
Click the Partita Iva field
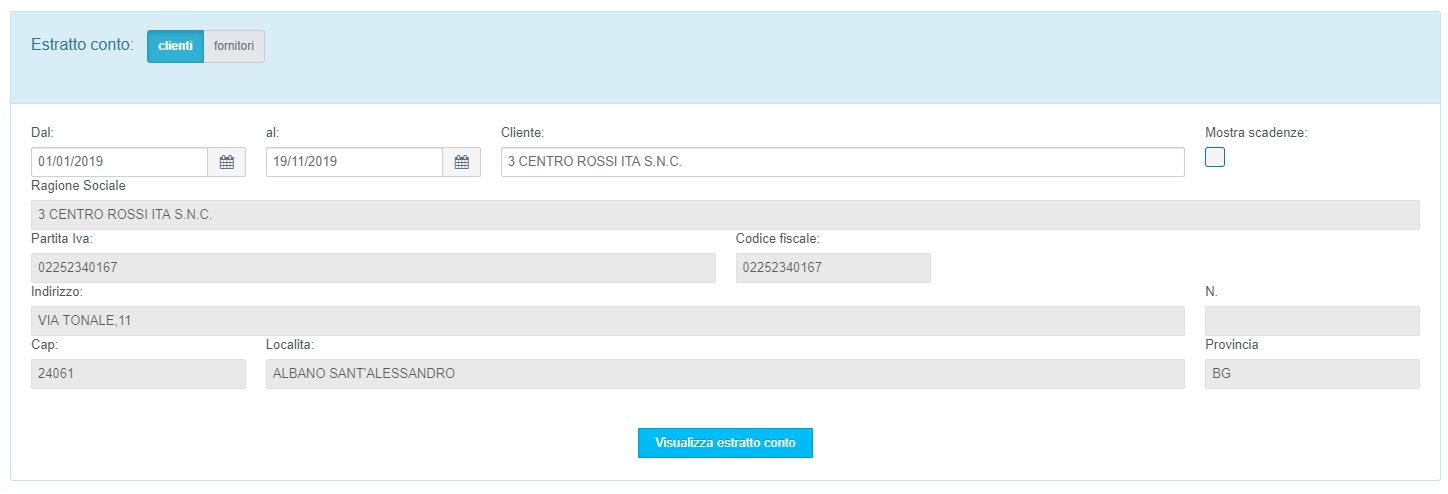tap(373, 268)
